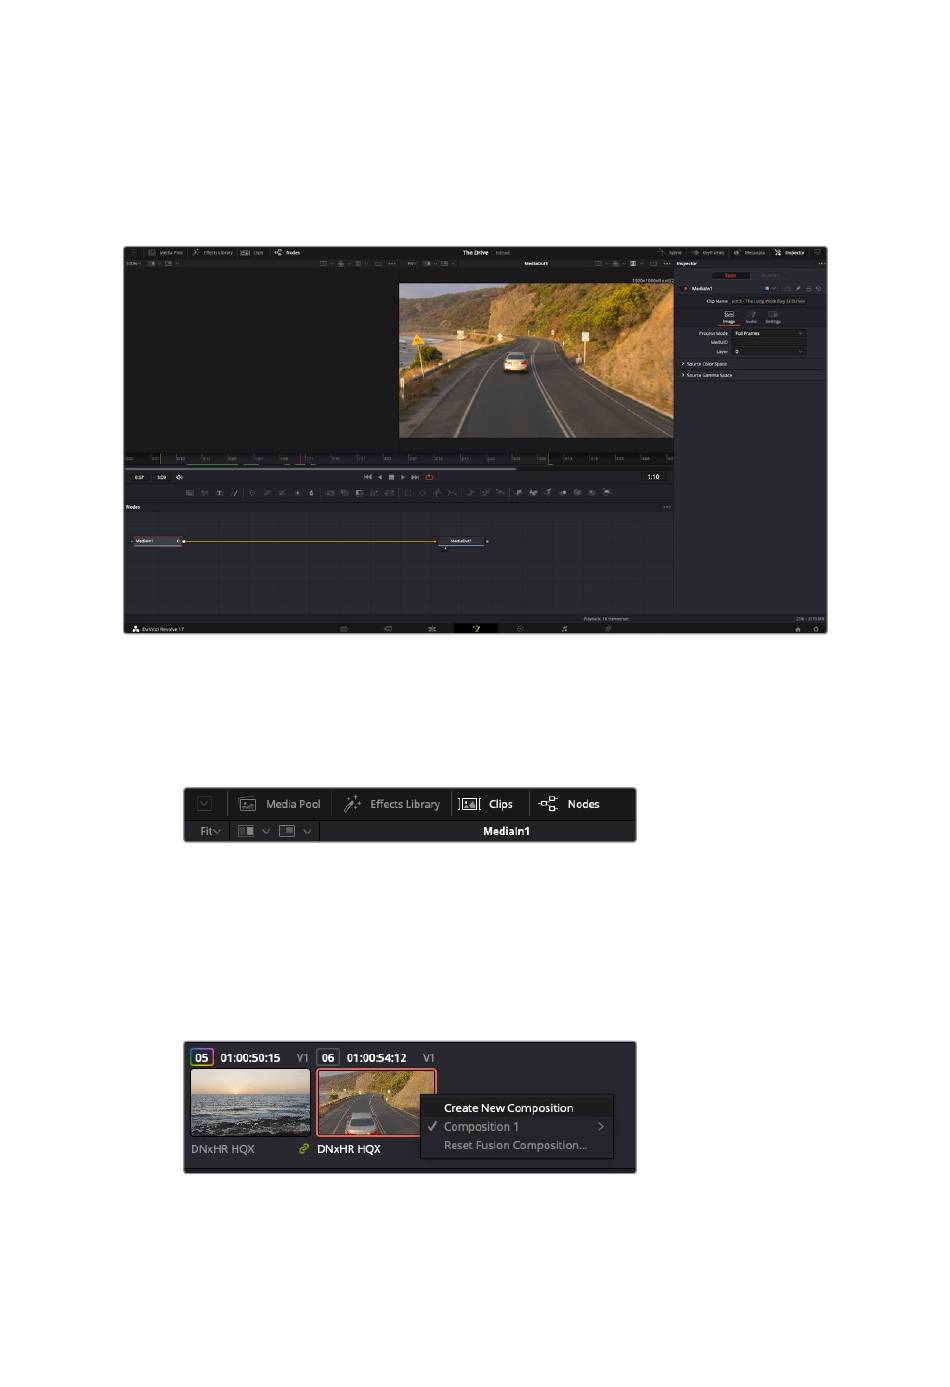Click the link icon under clip 05

(303, 1149)
